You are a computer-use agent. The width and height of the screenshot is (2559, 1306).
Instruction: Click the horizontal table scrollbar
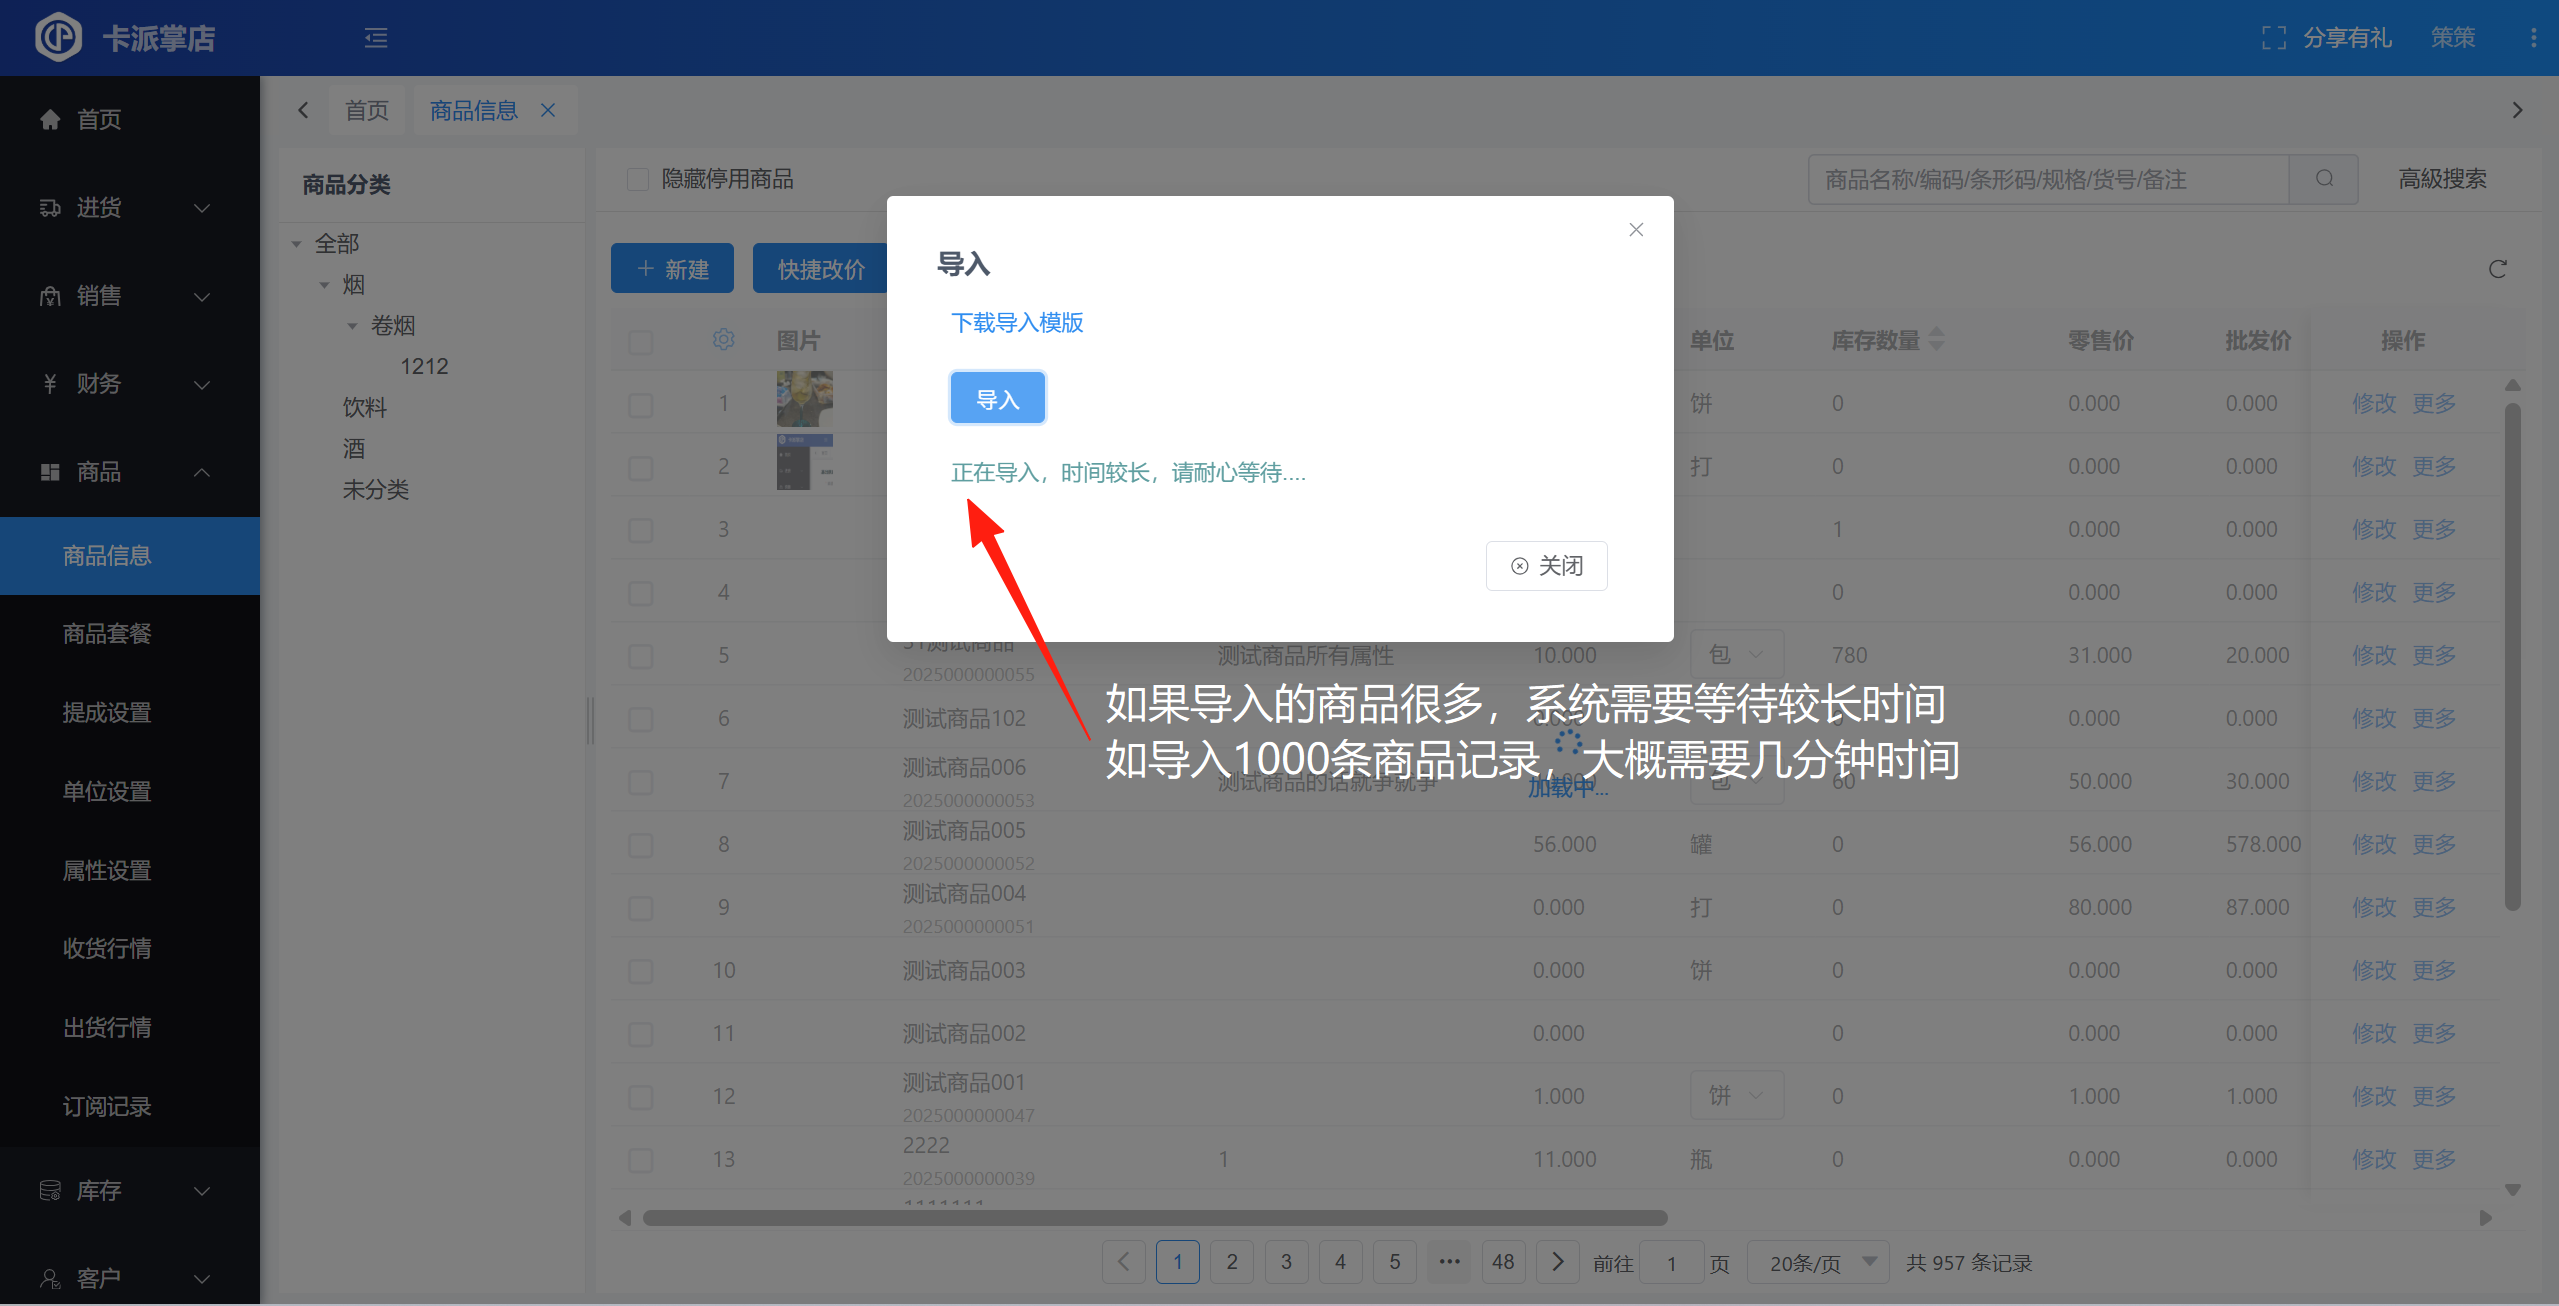[x=1154, y=1218]
